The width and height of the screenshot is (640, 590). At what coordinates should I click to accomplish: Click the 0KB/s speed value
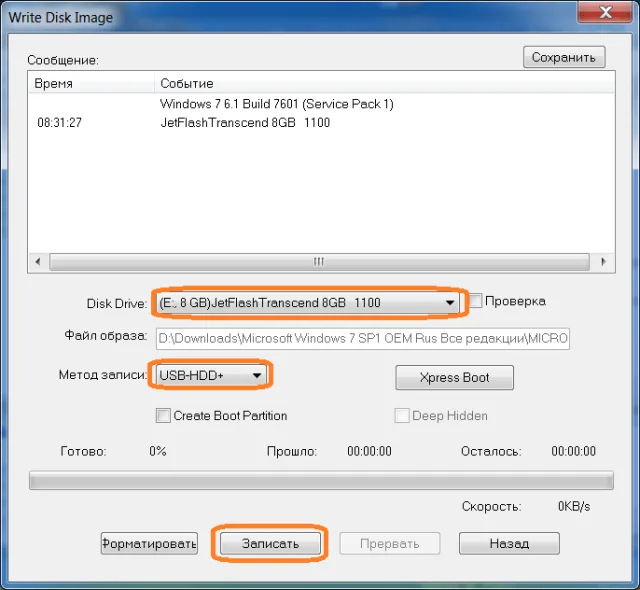point(574,506)
